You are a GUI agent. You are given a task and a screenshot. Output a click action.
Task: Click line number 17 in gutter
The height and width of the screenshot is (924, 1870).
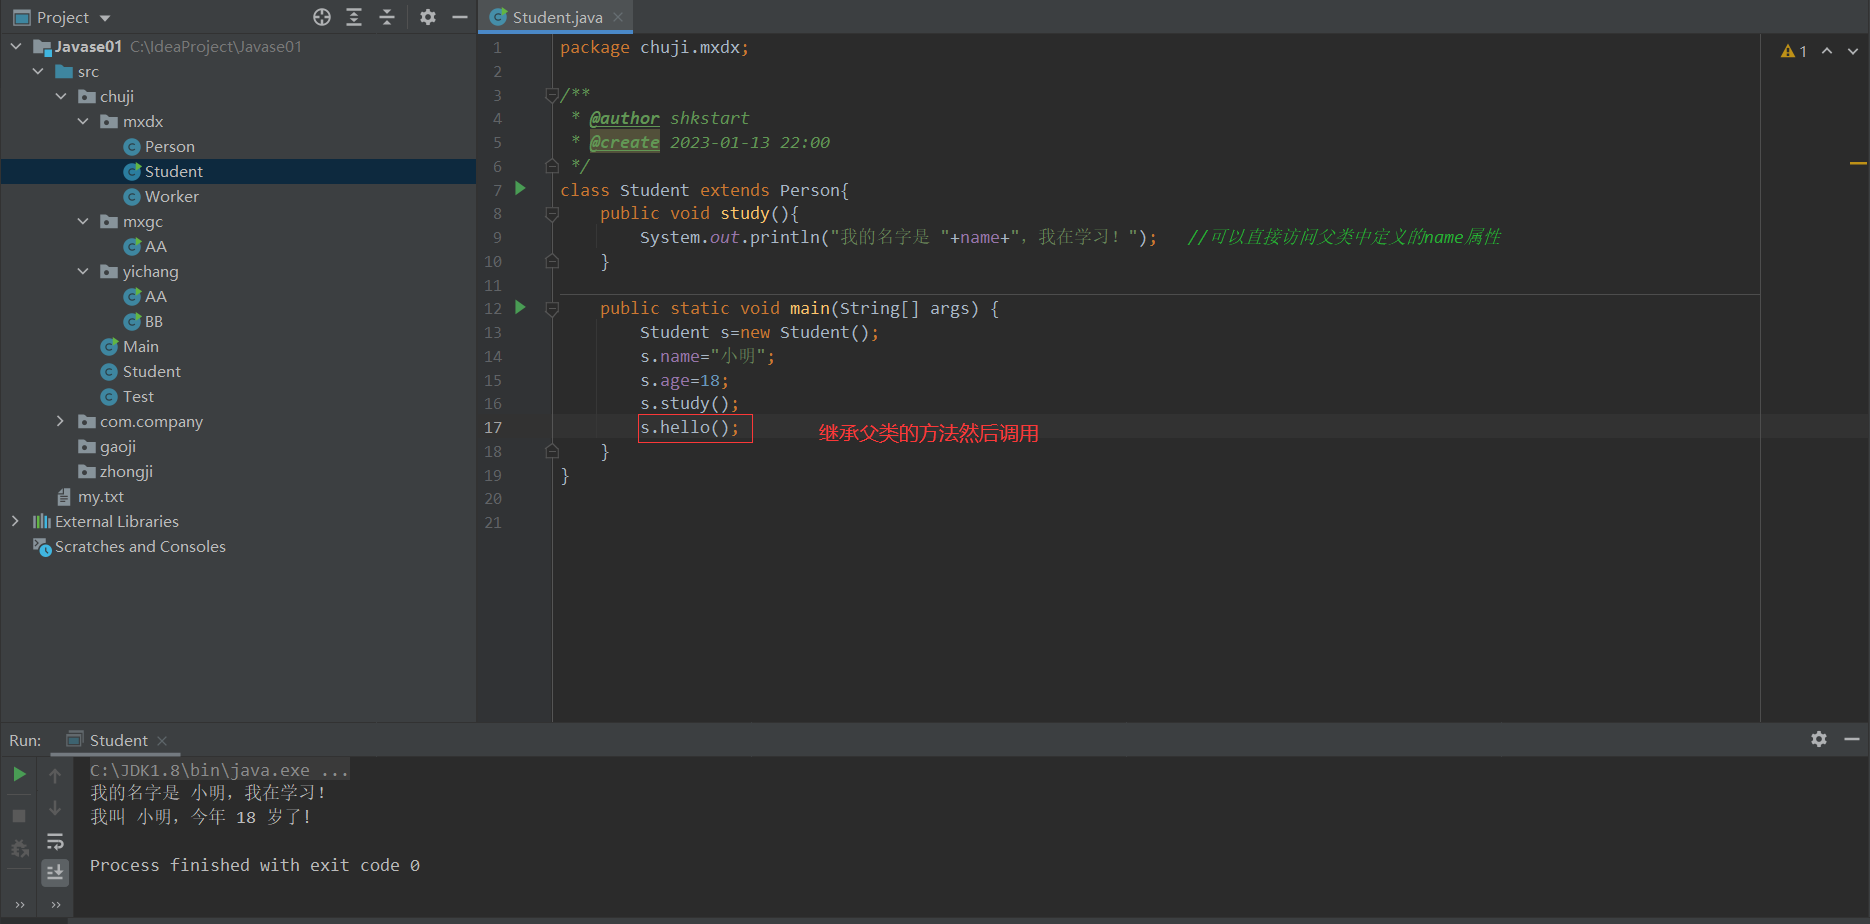pyautogui.click(x=493, y=428)
